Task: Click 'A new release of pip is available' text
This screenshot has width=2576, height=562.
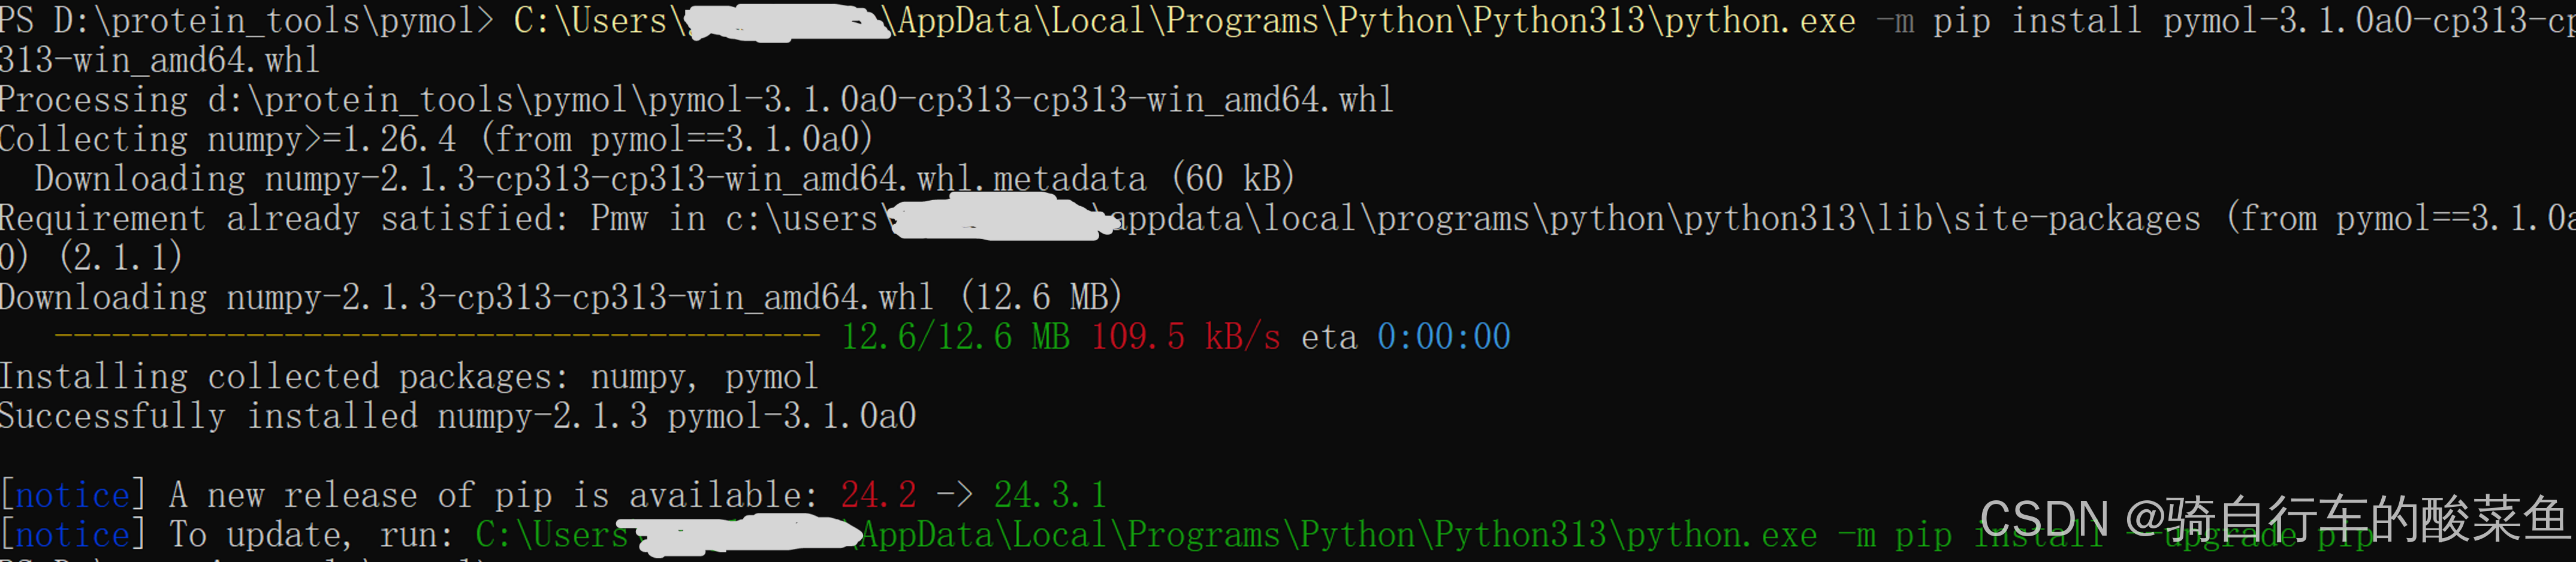Action: (x=494, y=495)
